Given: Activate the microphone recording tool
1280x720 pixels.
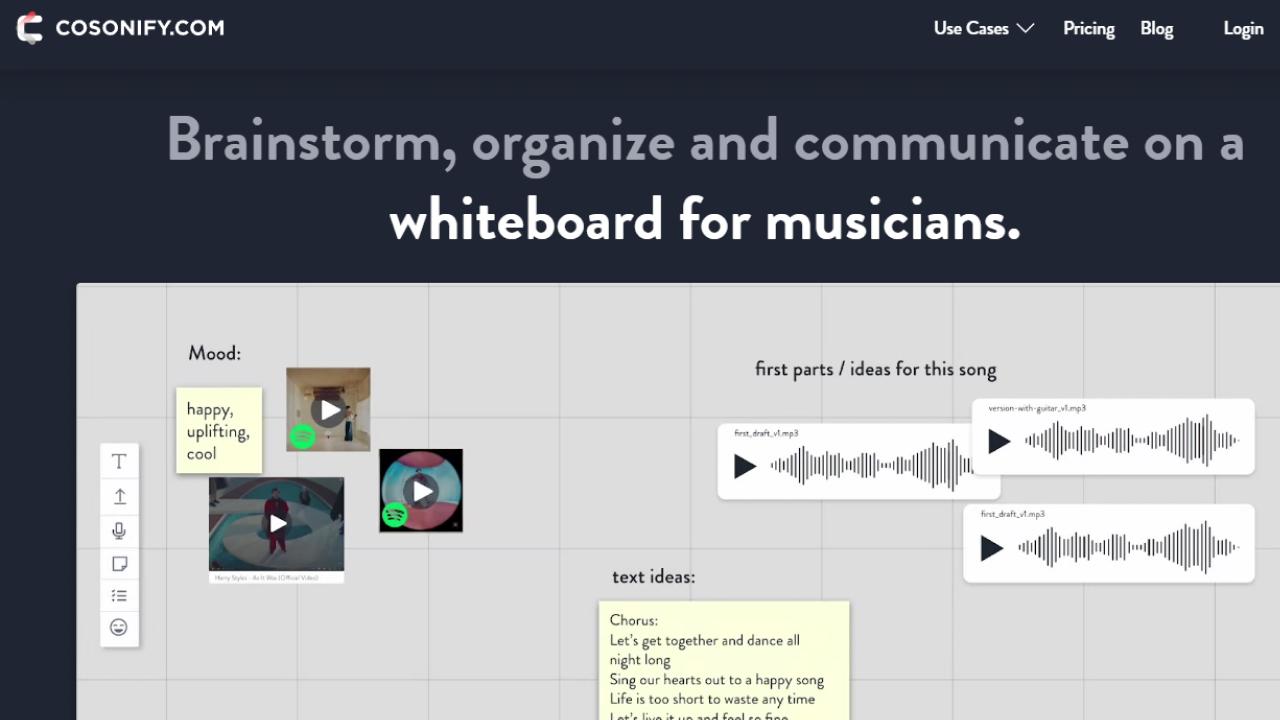Looking at the screenshot, I should [x=119, y=530].
